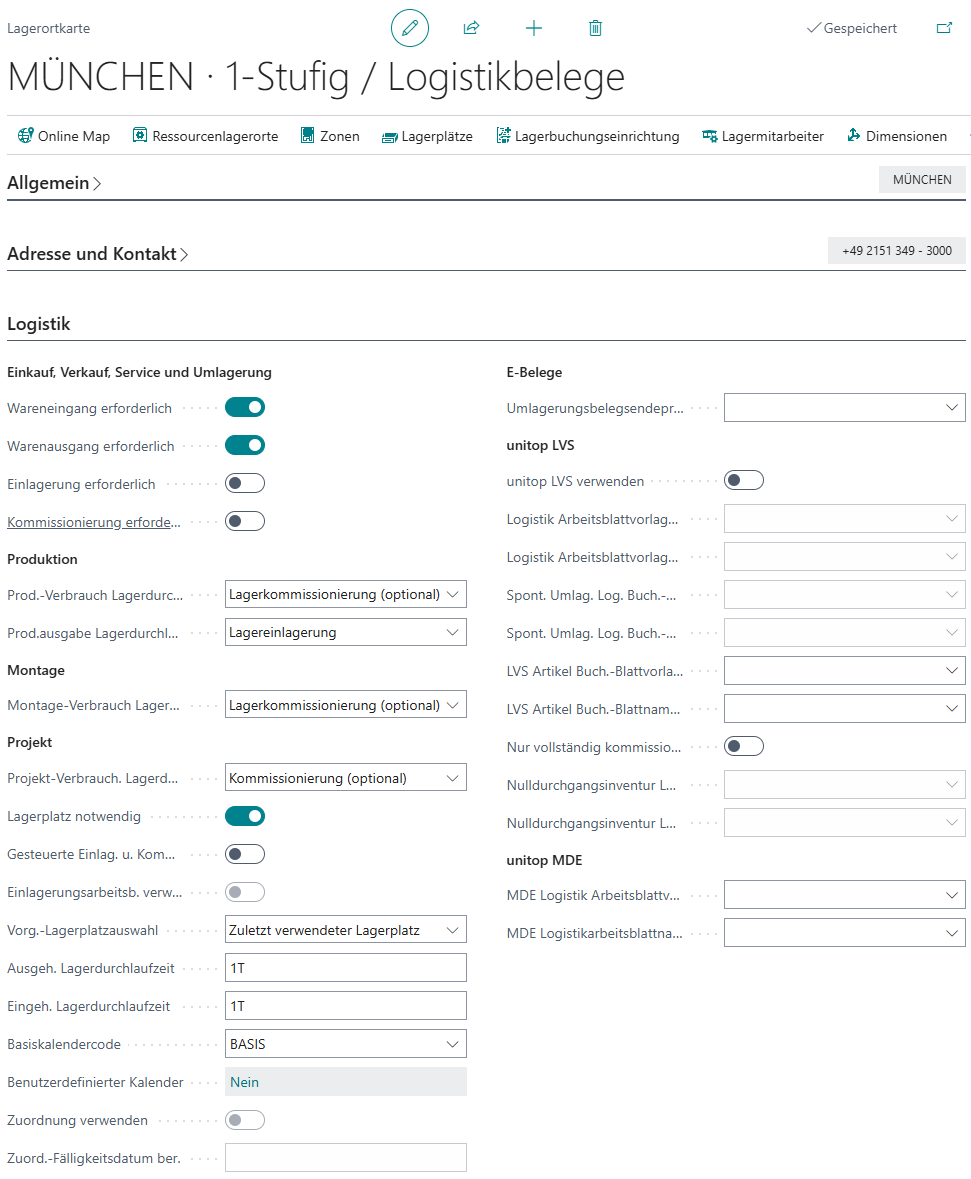Click Nein link for Benutzerdefinierter Kalender

245,1082
